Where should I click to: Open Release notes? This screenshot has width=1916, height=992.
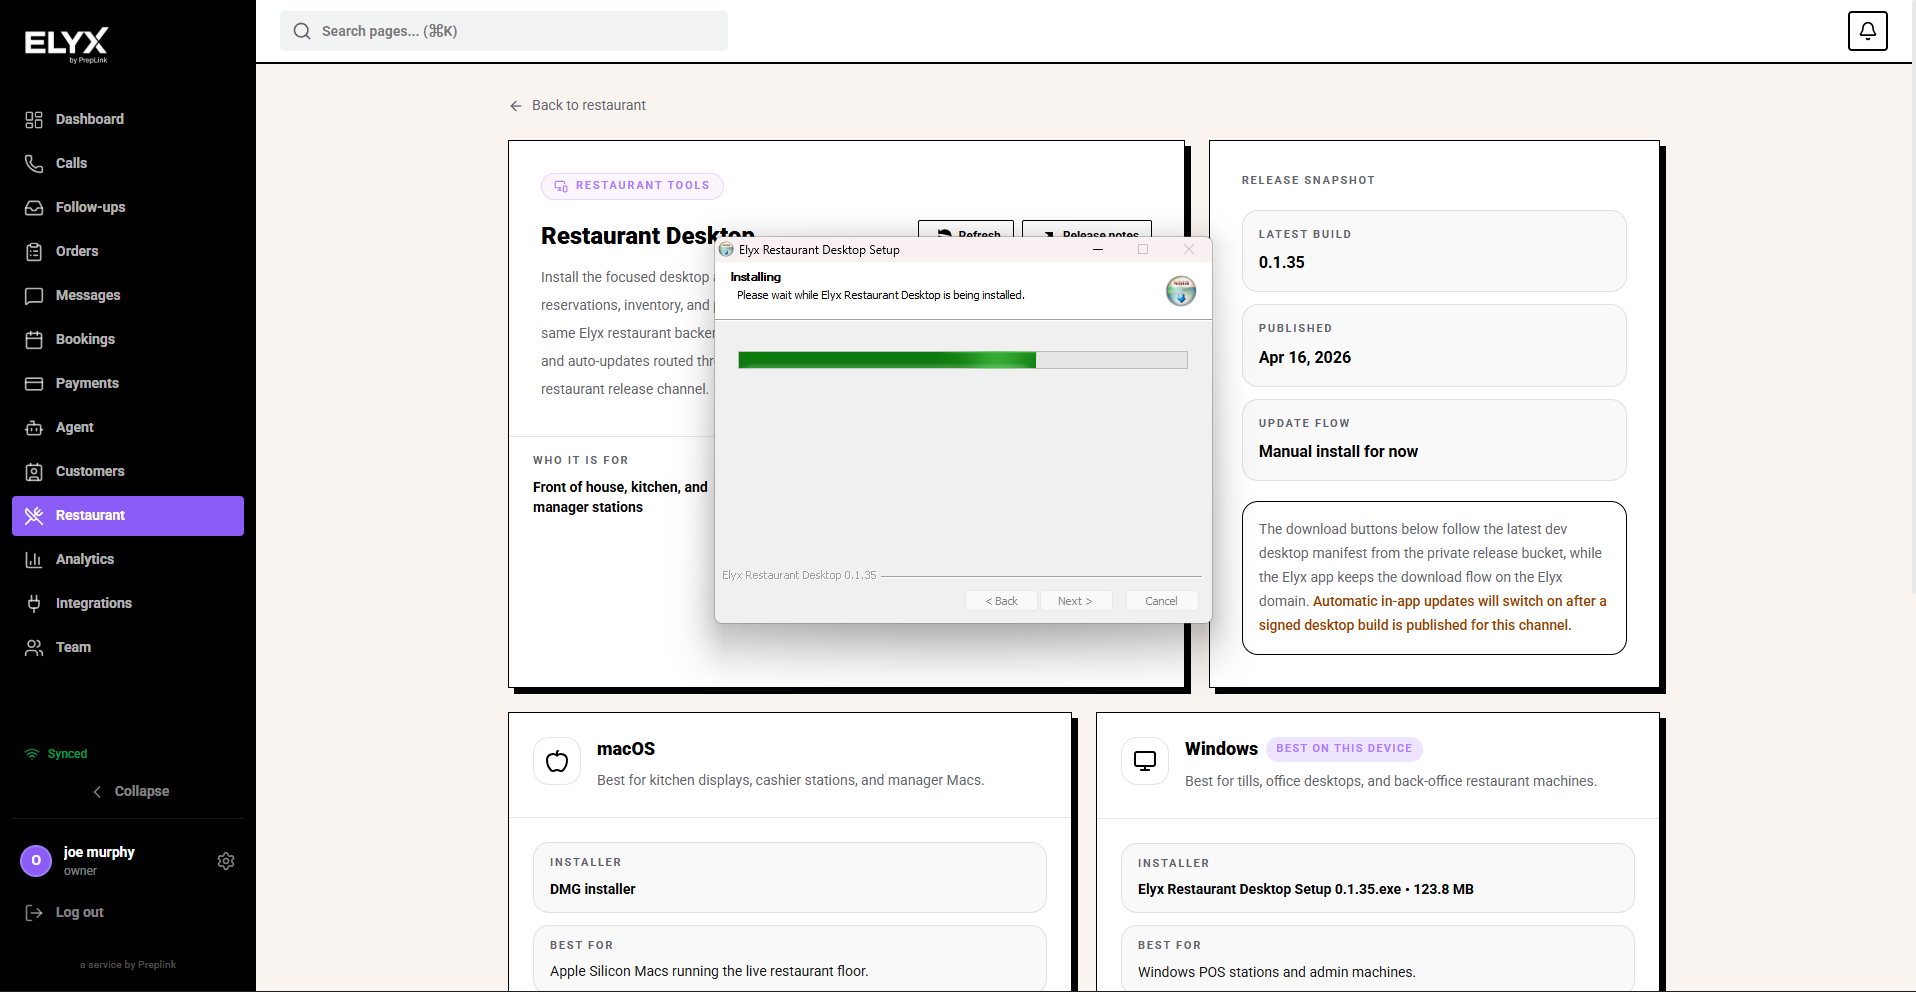[1087, 230]
